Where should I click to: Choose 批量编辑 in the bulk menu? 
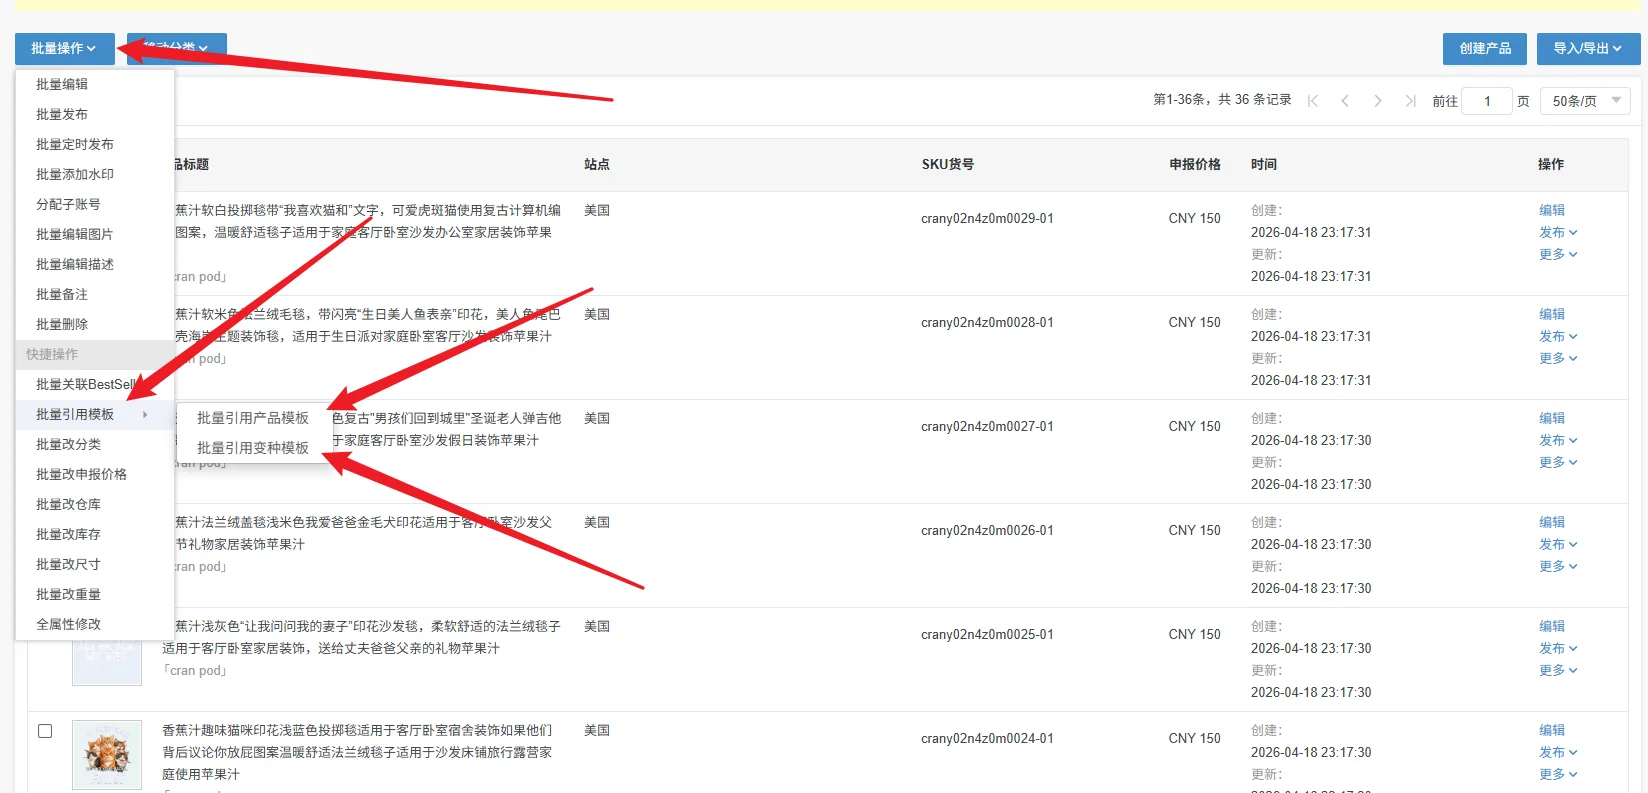click(62, 84)
